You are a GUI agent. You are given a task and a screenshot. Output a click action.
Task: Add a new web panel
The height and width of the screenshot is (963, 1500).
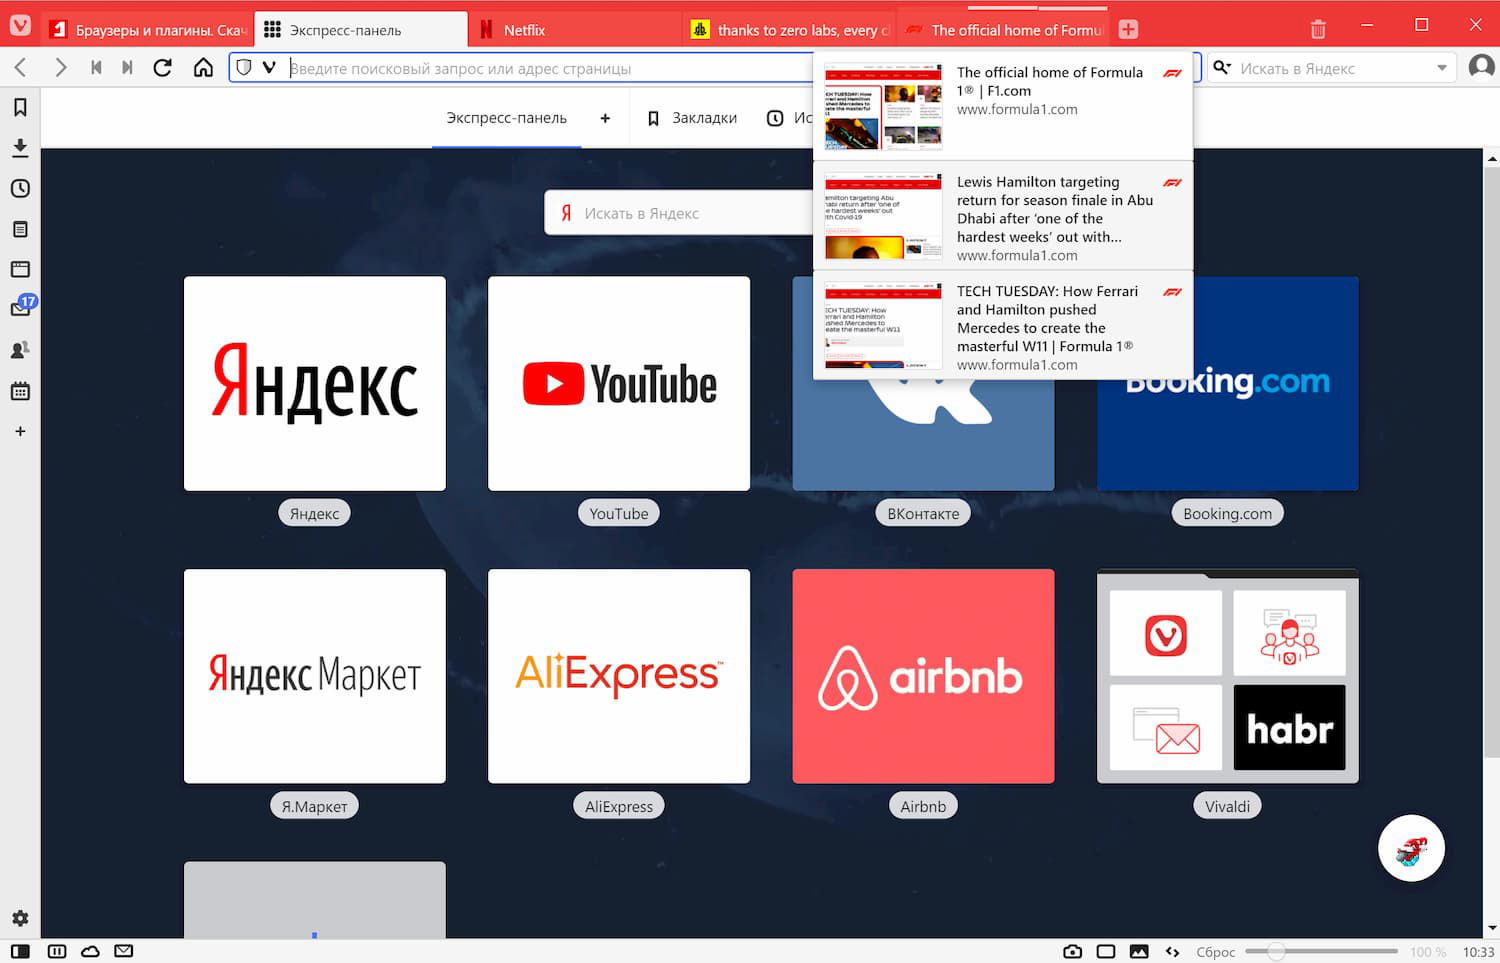point(20,431)
